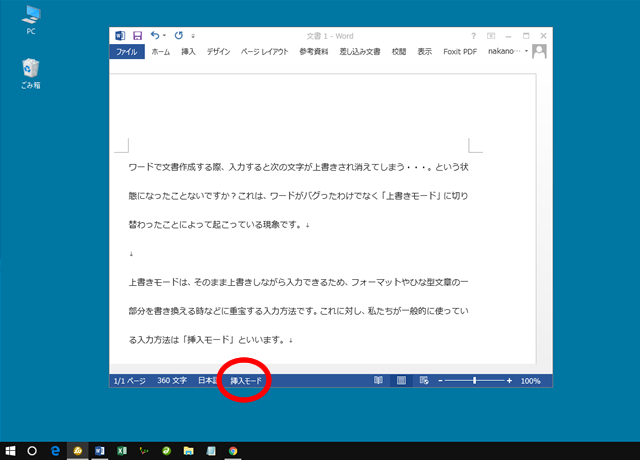Viewport: 640px width, 460px height.
Task: Select Print Layout view icon
Action: click(401, 381)
